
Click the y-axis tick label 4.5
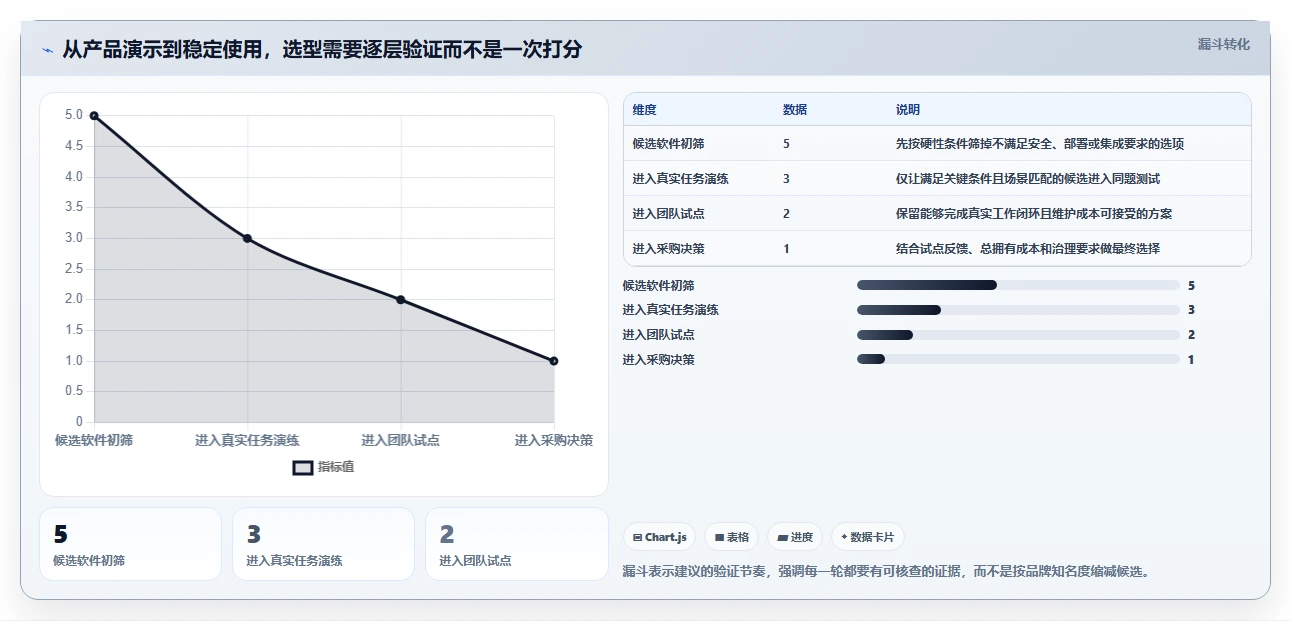click(x=74, y=146)
